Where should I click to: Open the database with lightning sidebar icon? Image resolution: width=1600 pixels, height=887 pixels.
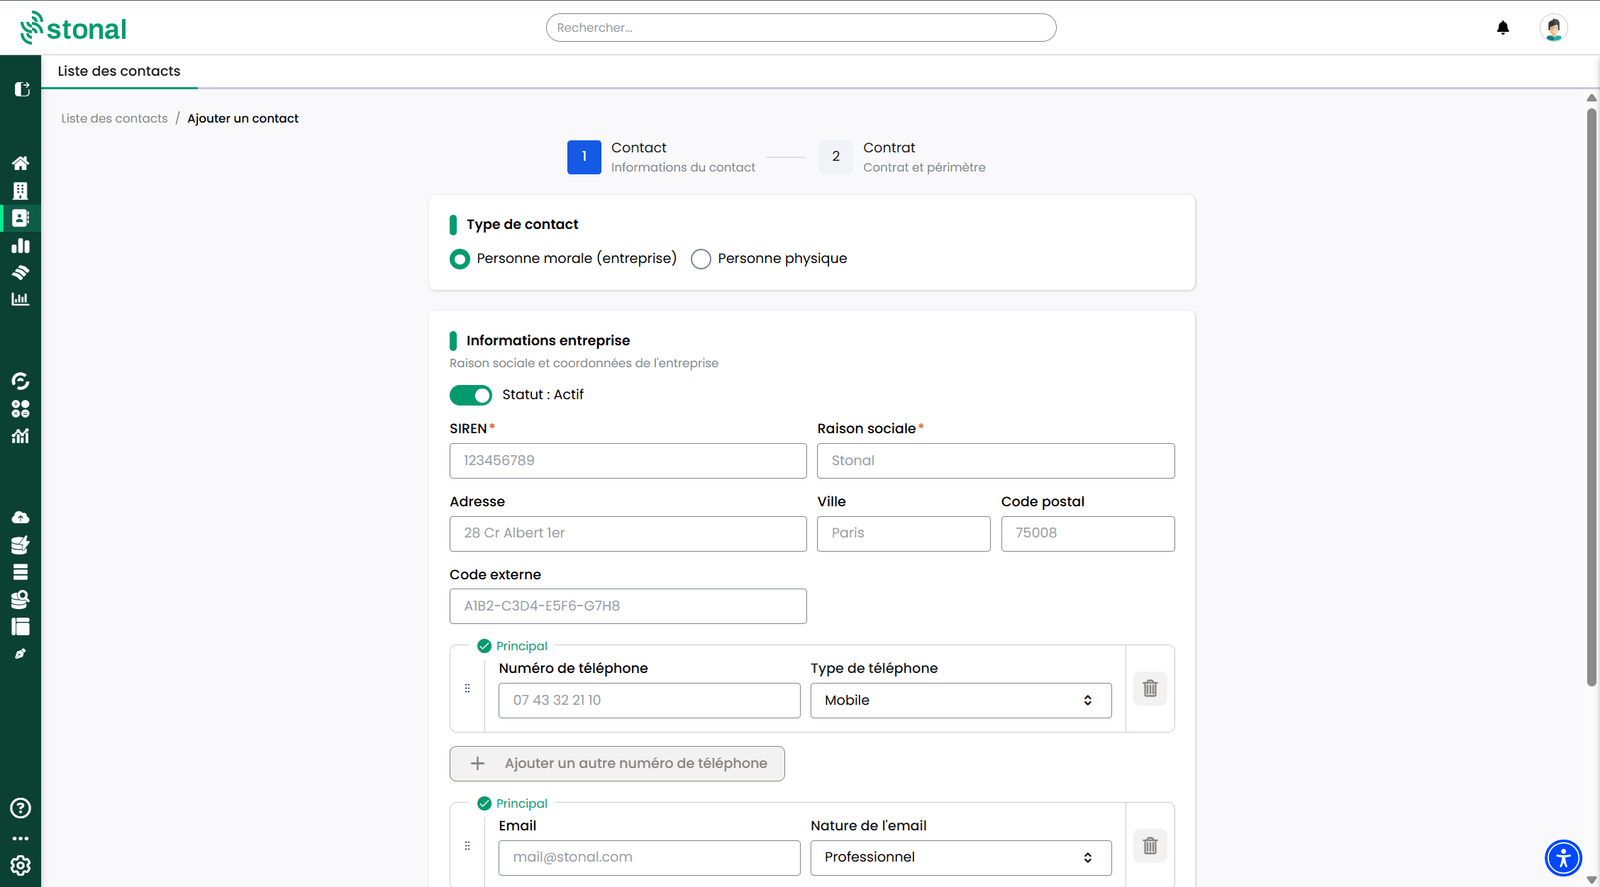[x=20, y=545]
